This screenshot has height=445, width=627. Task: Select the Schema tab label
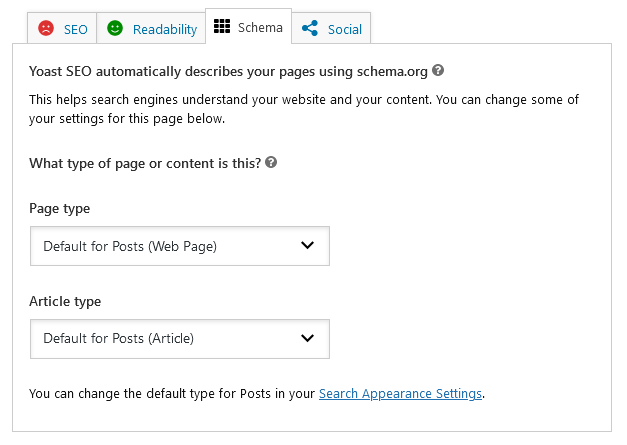[260, 28]
